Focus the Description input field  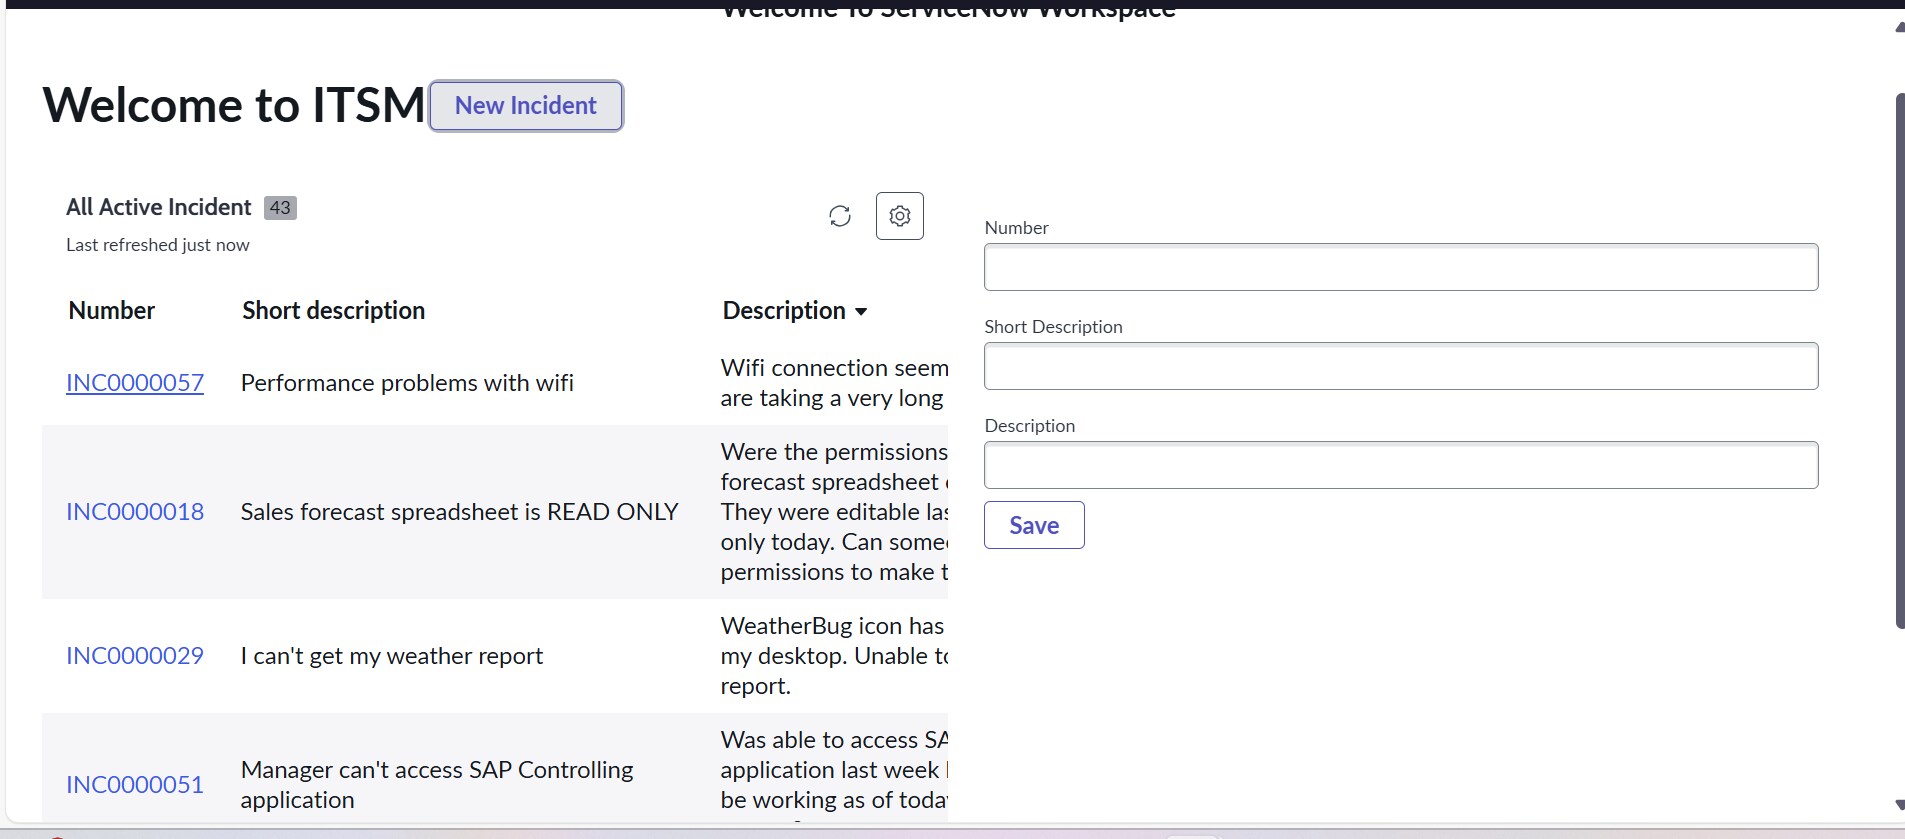[1401, 465]
